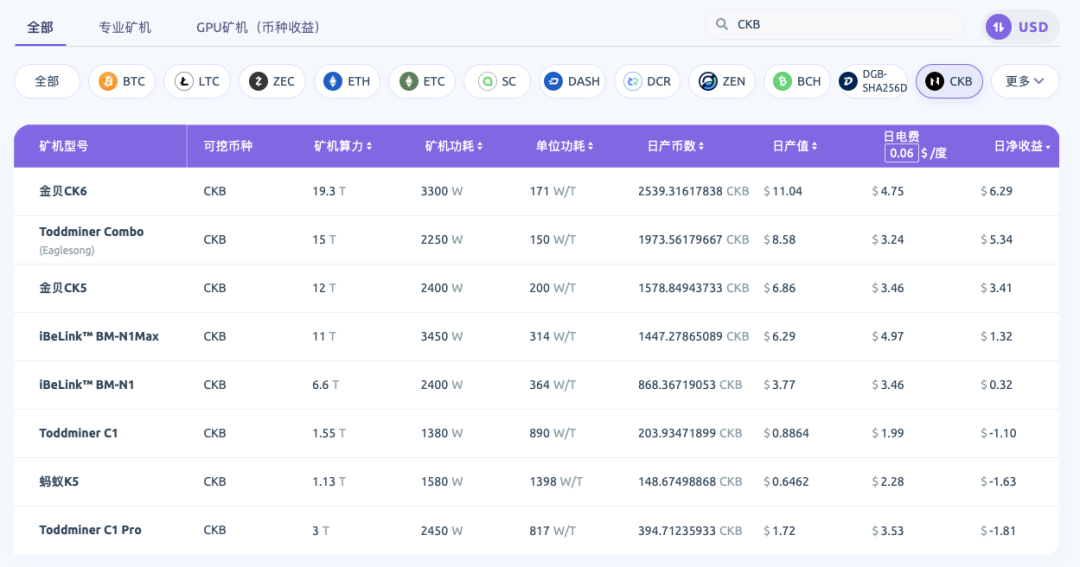The image size is (1080, 567).
Task: Click the CKB coin icon
Action: (x=935, y=81)
